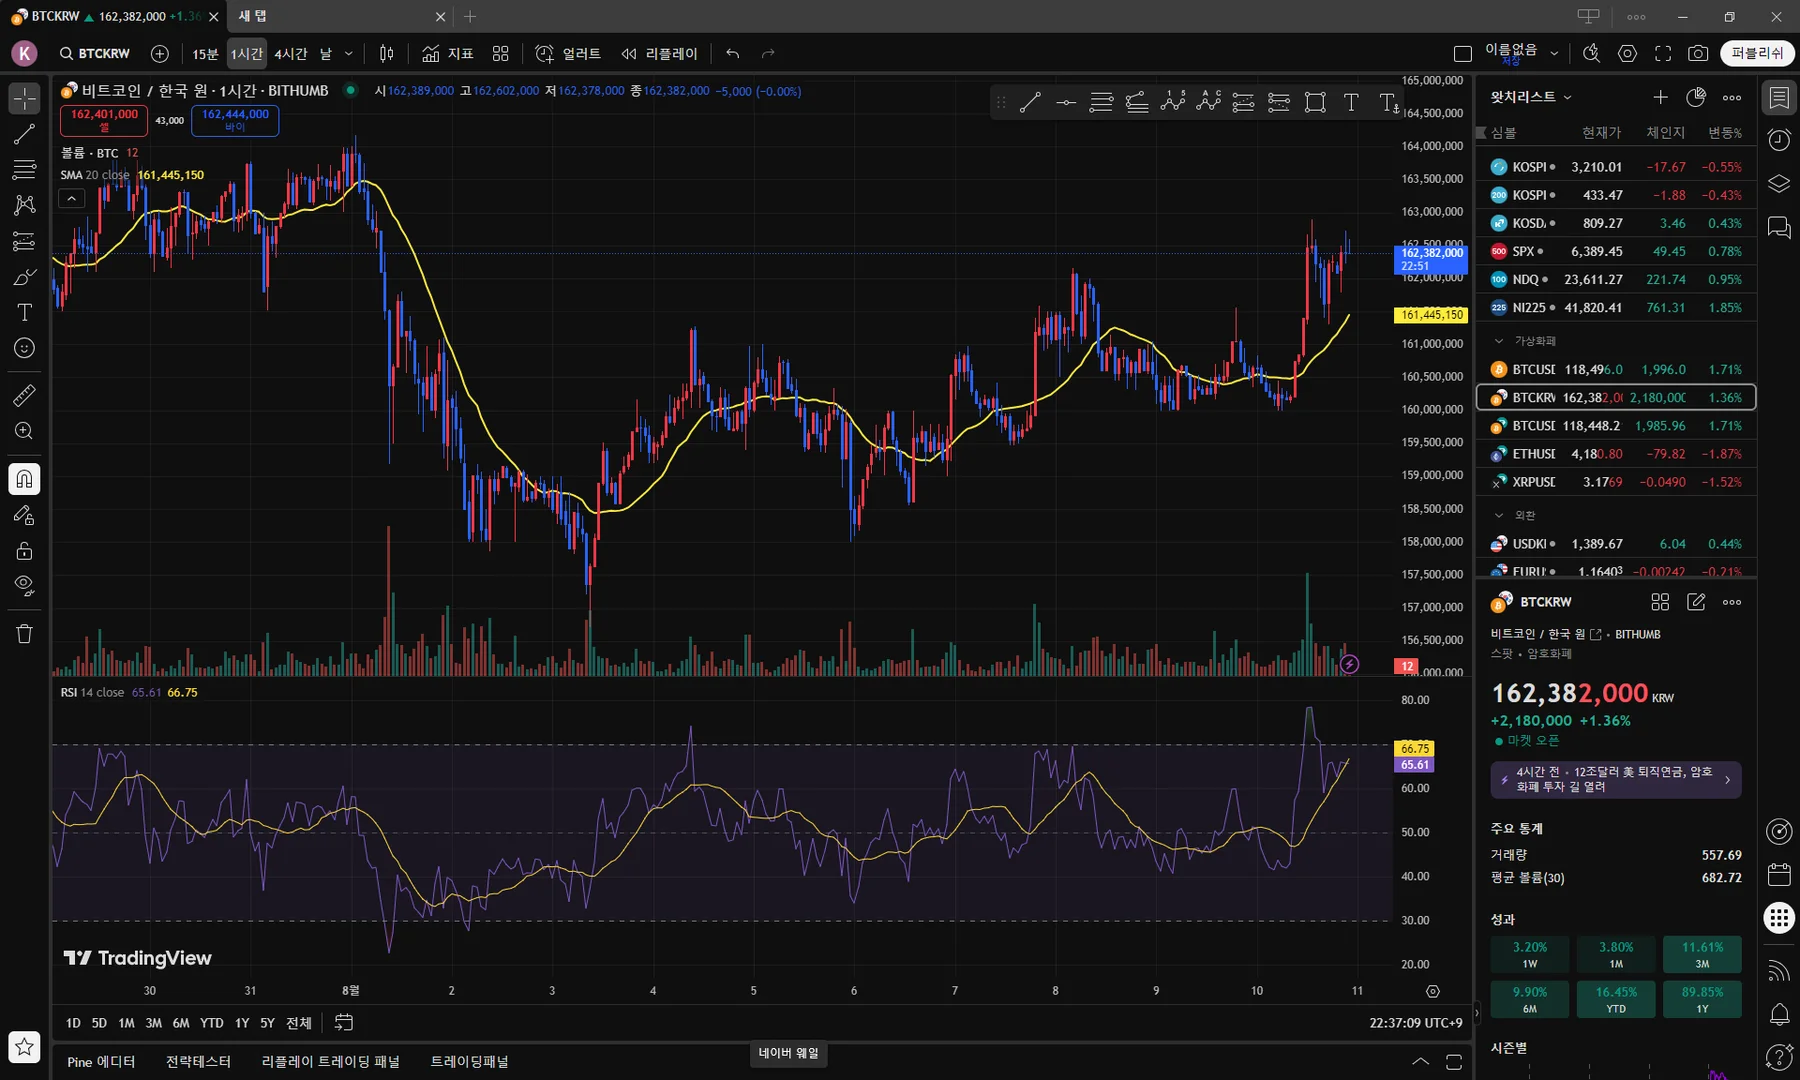Open the 트레이딩패널 tab
The width and height of the screenshot is (1800, 1080).
469,1061
